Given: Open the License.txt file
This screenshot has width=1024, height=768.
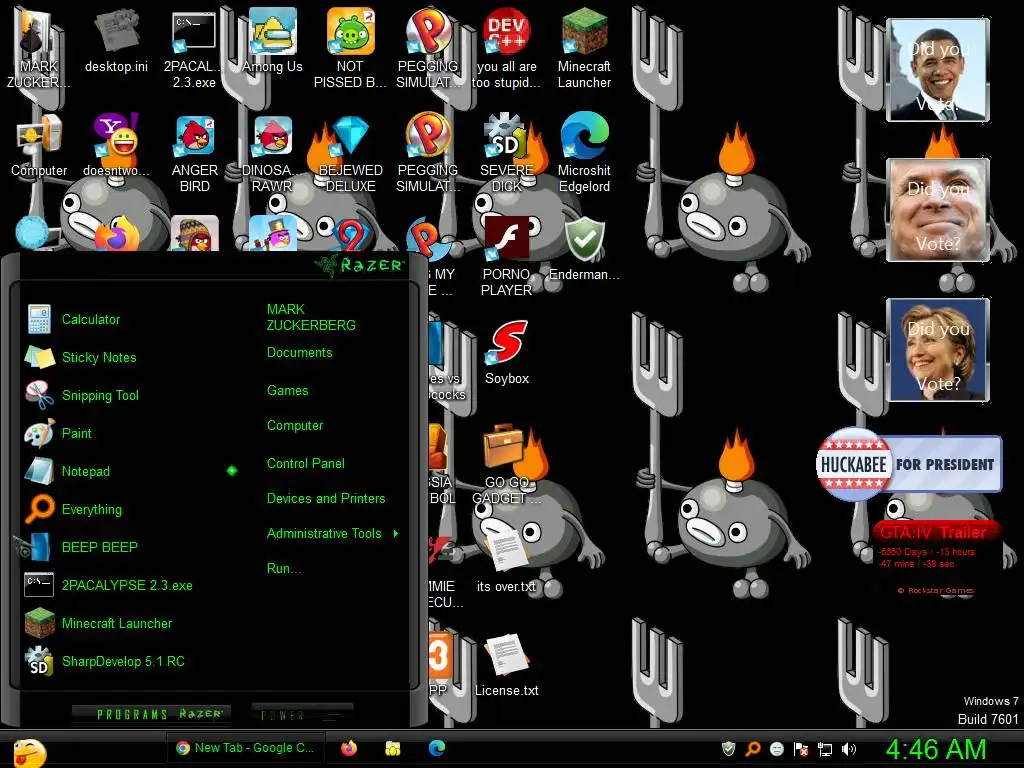Looking at the screenshot, I should 506,665.
